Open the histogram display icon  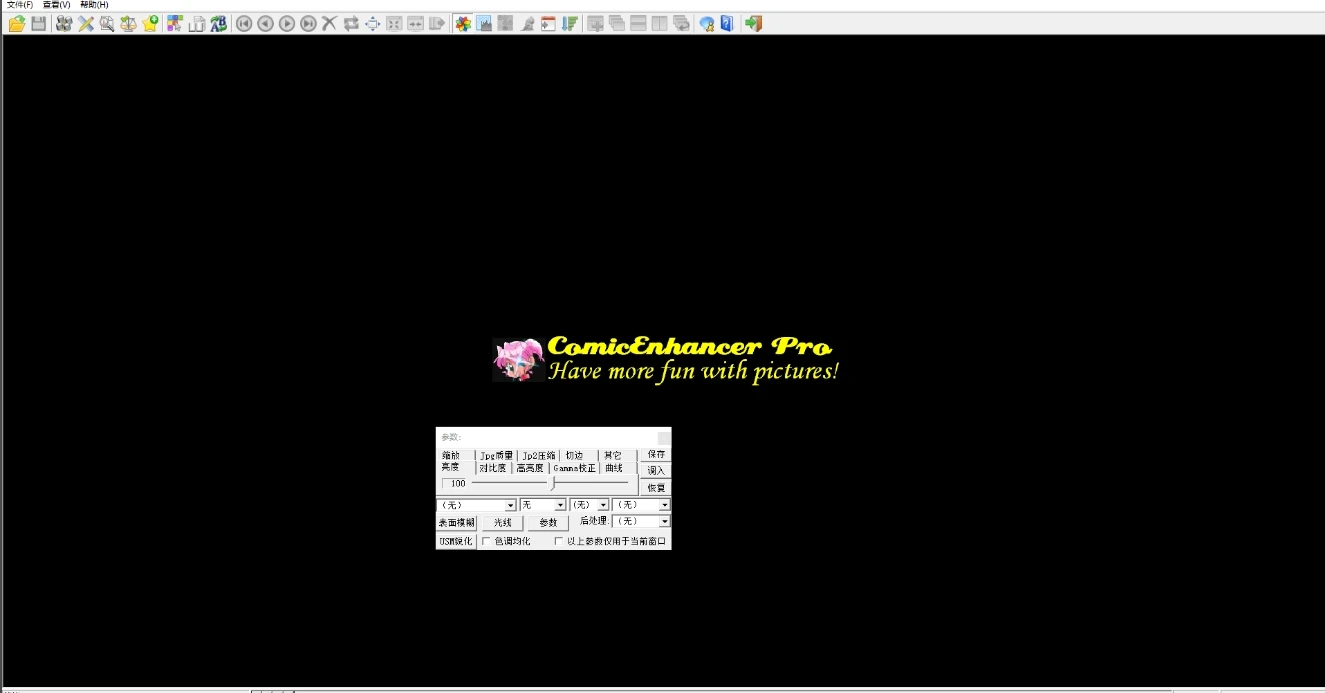(485, 24)
